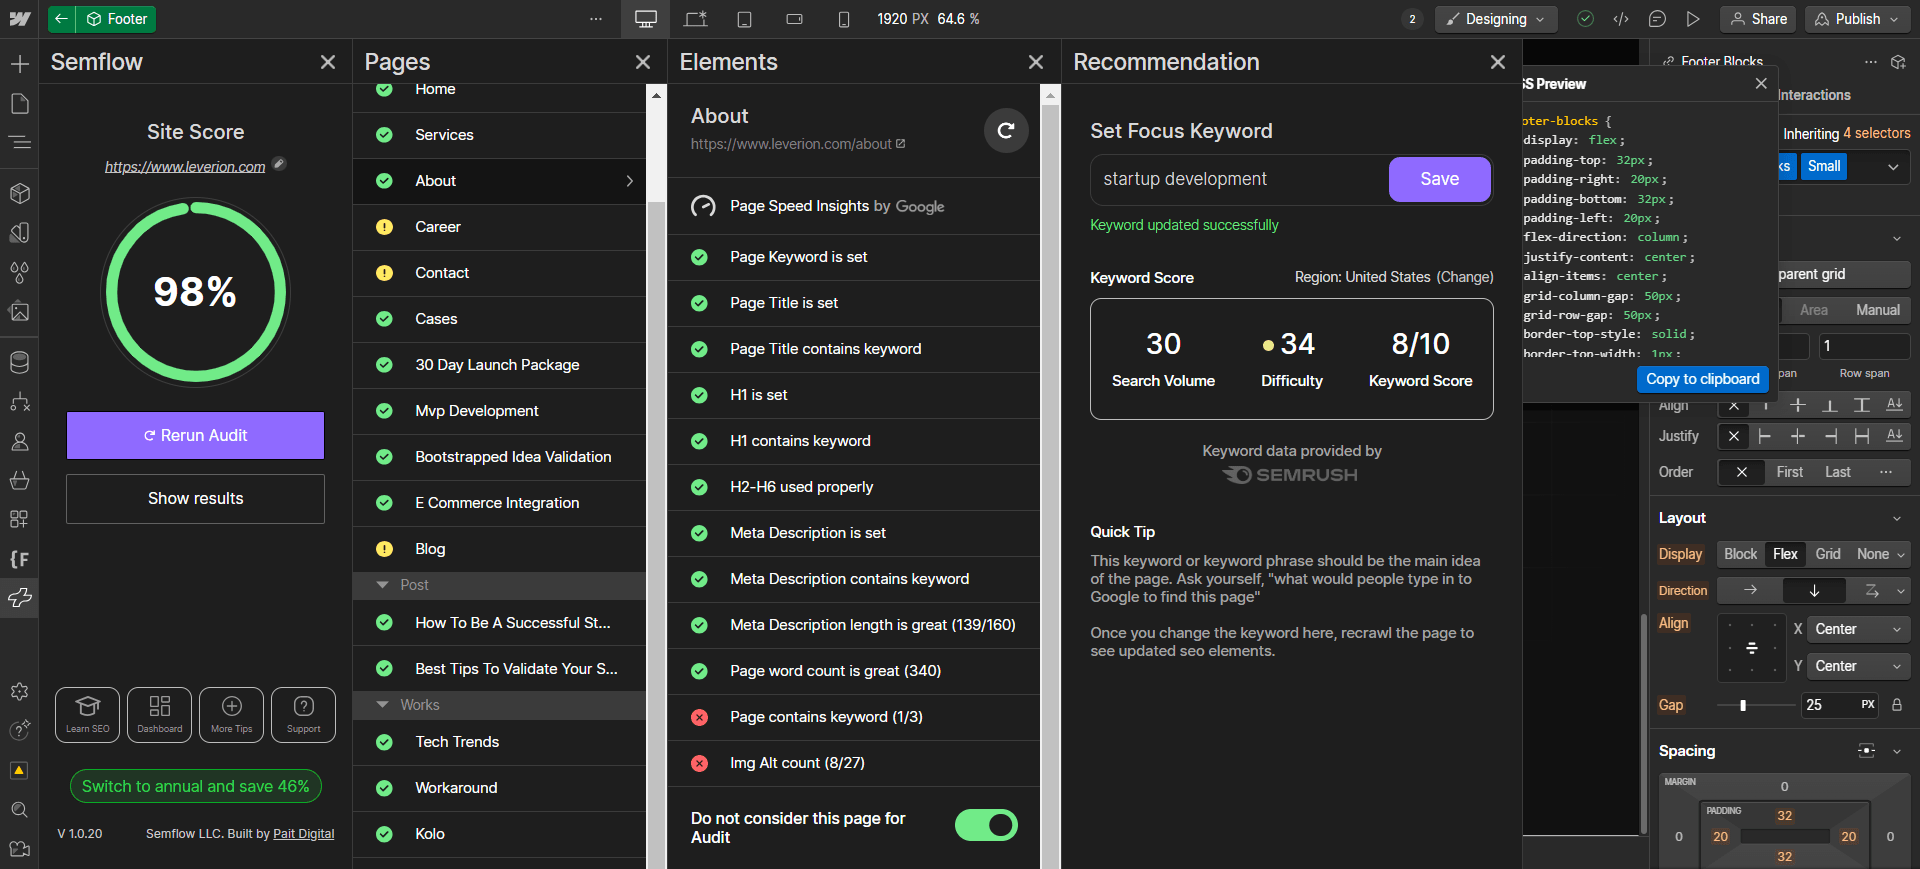The image size is (1920, 869).
Task: Select the About page row
Action: 499,181
